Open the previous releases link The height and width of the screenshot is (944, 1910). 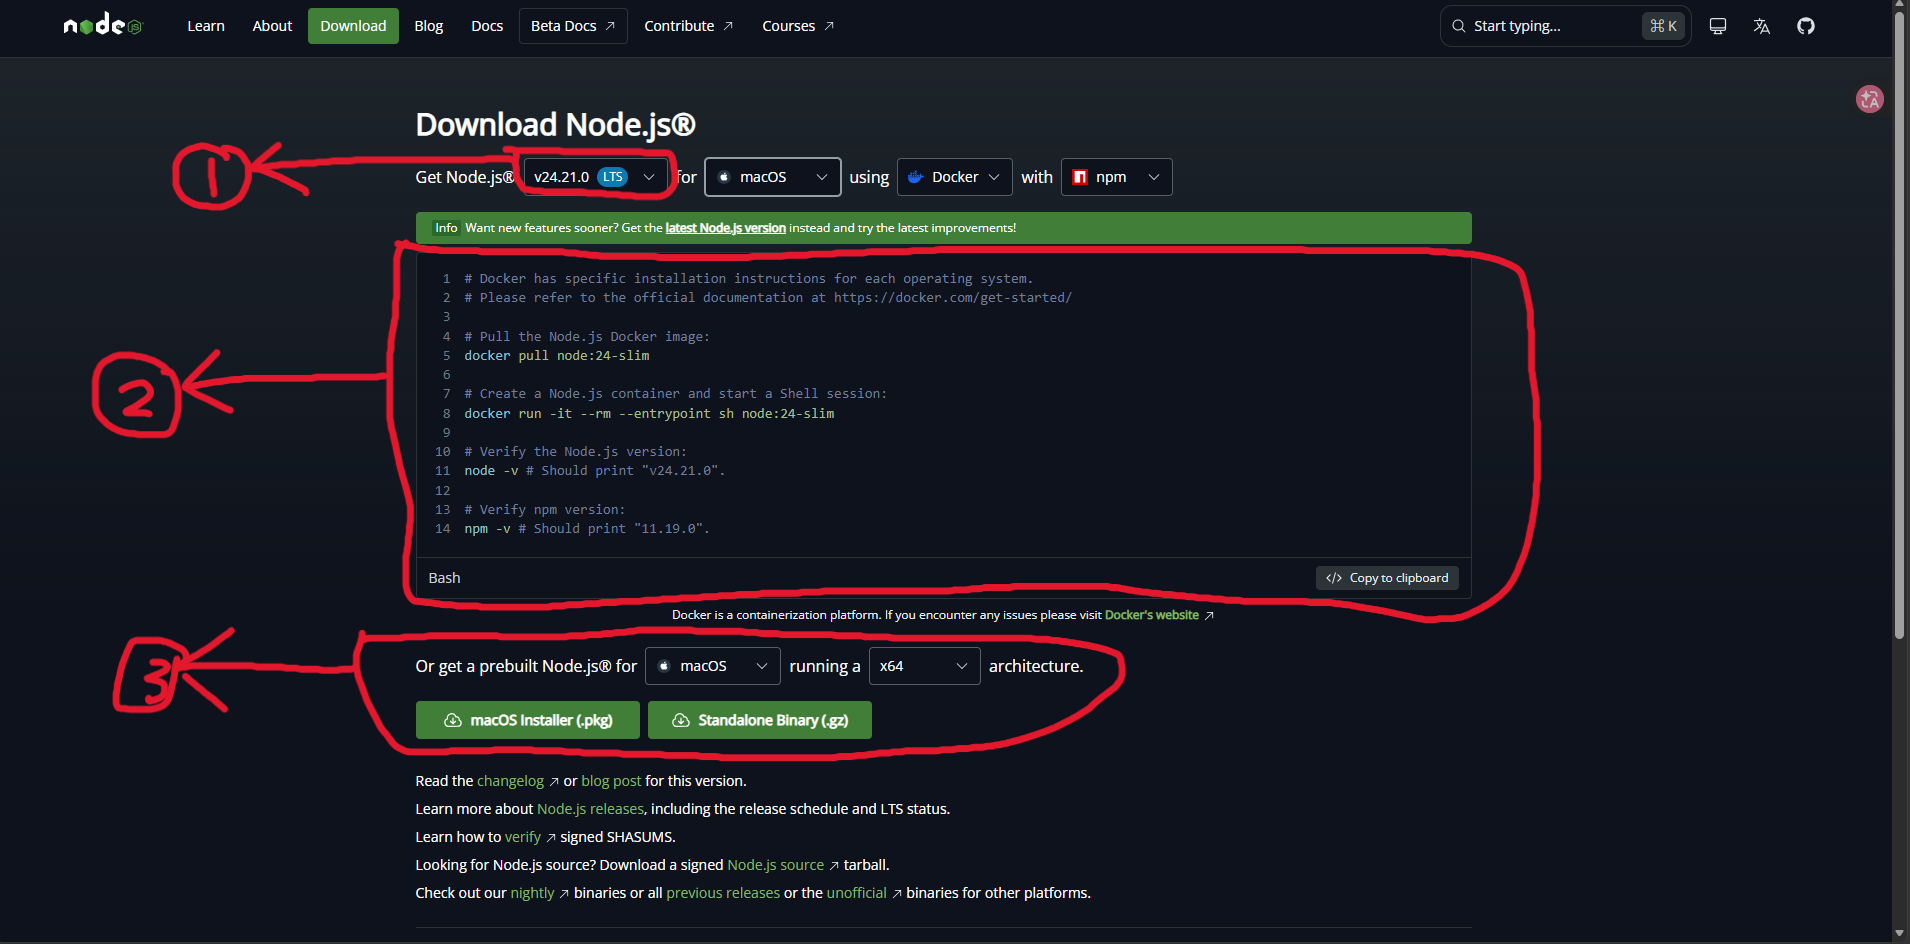point(723,893)
